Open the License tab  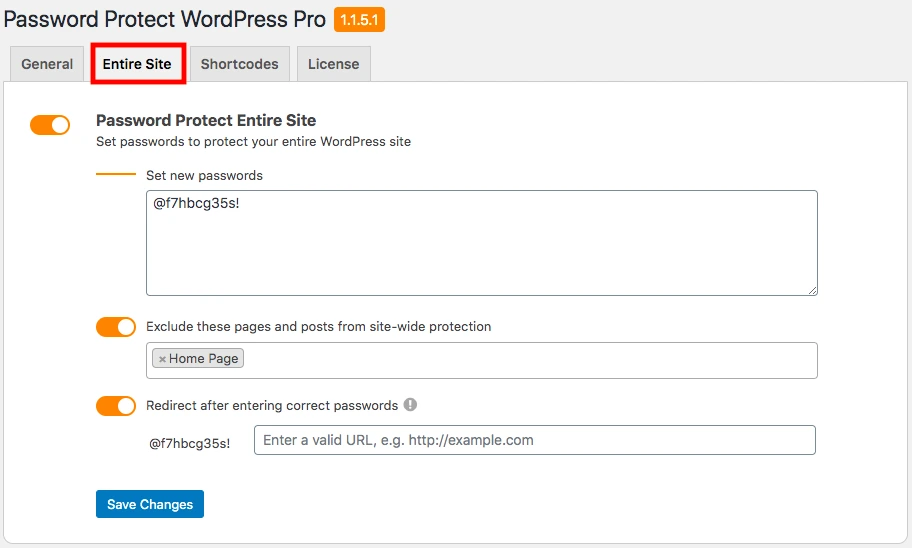334,64
